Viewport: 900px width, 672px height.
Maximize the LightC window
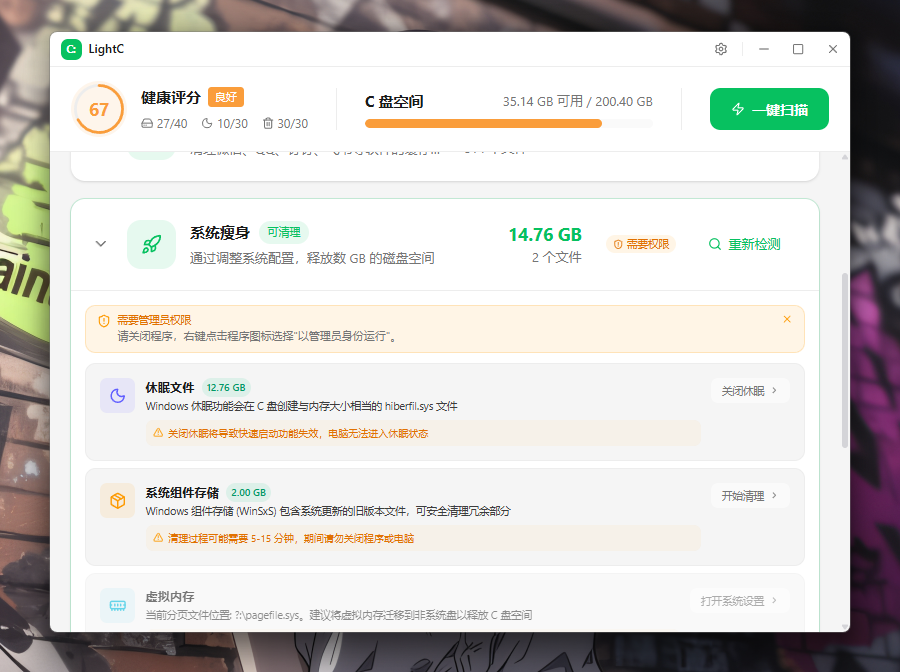(x=798, y=49)
